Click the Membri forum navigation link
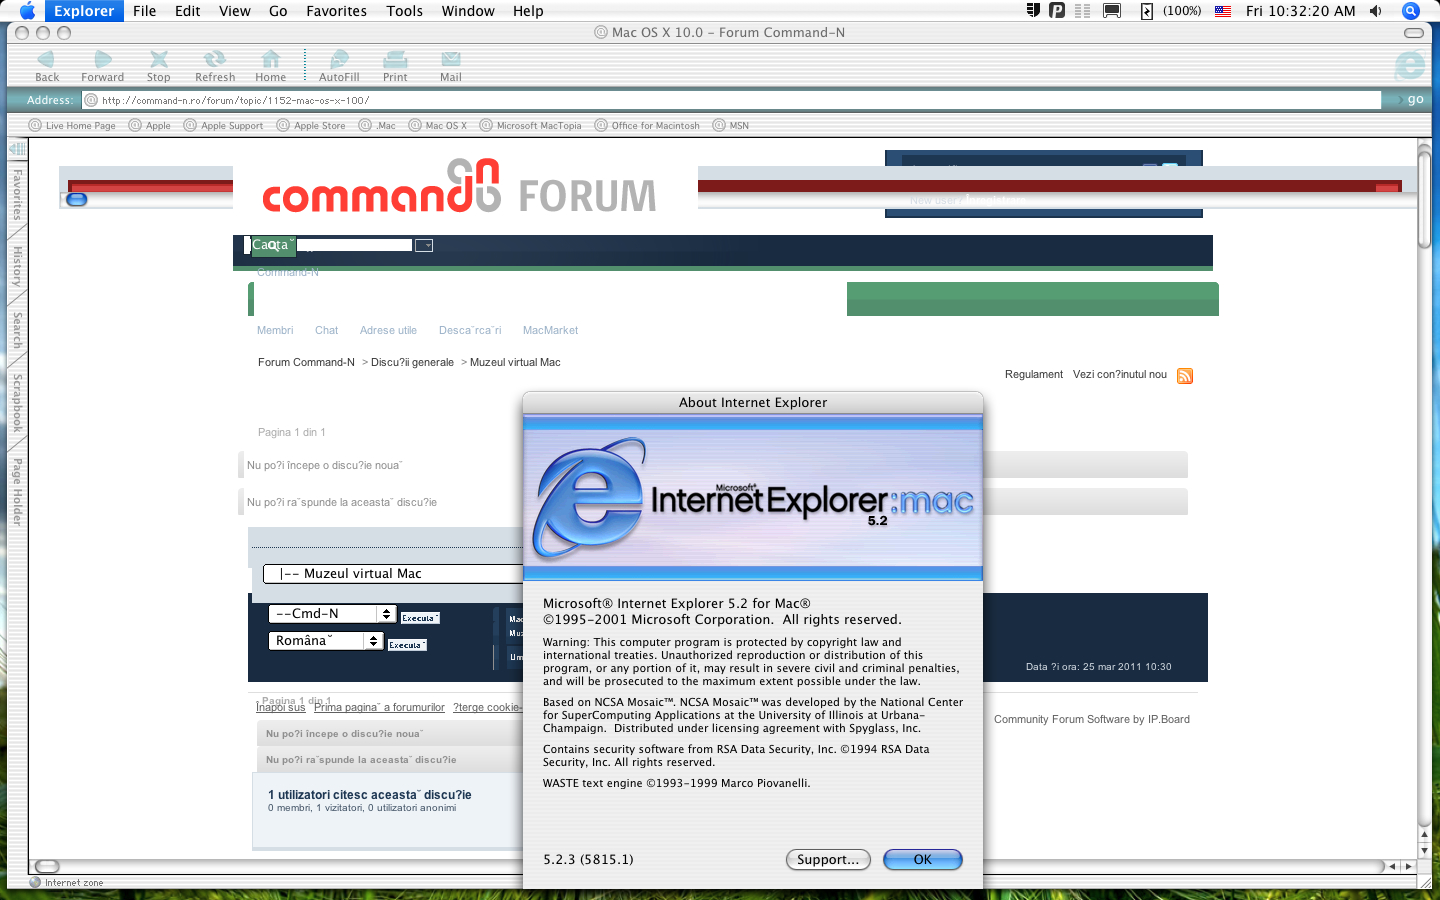Screen dimensions: 1440x900 tap(275, 330)
